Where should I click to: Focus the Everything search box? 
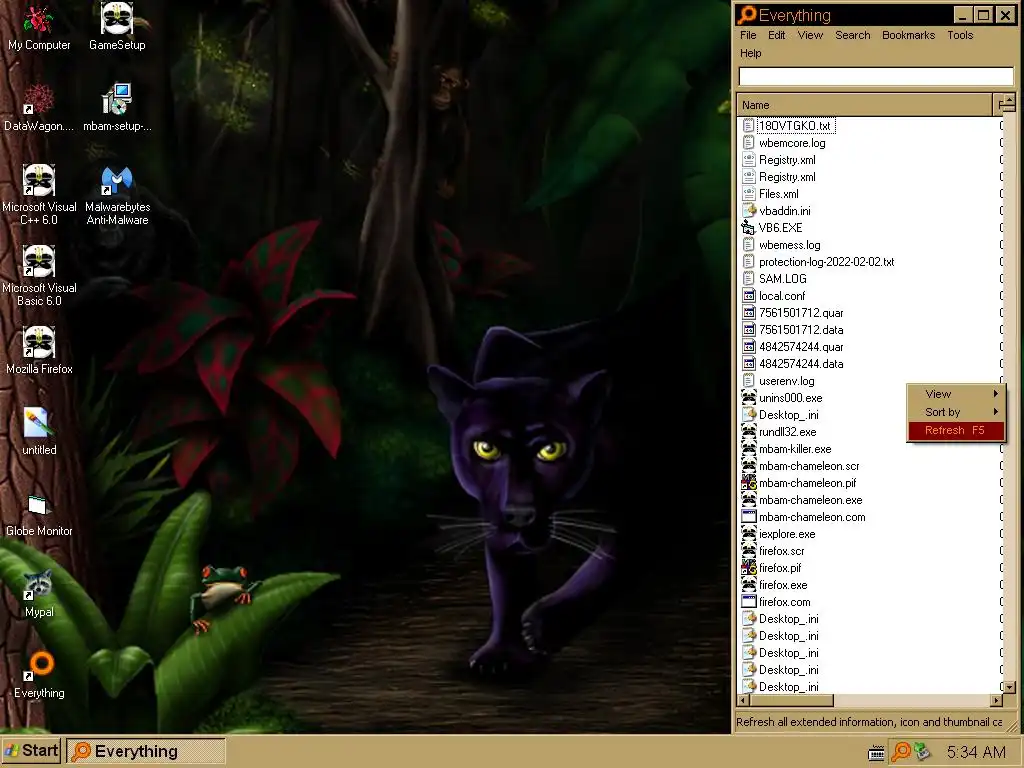coord(876,76)
